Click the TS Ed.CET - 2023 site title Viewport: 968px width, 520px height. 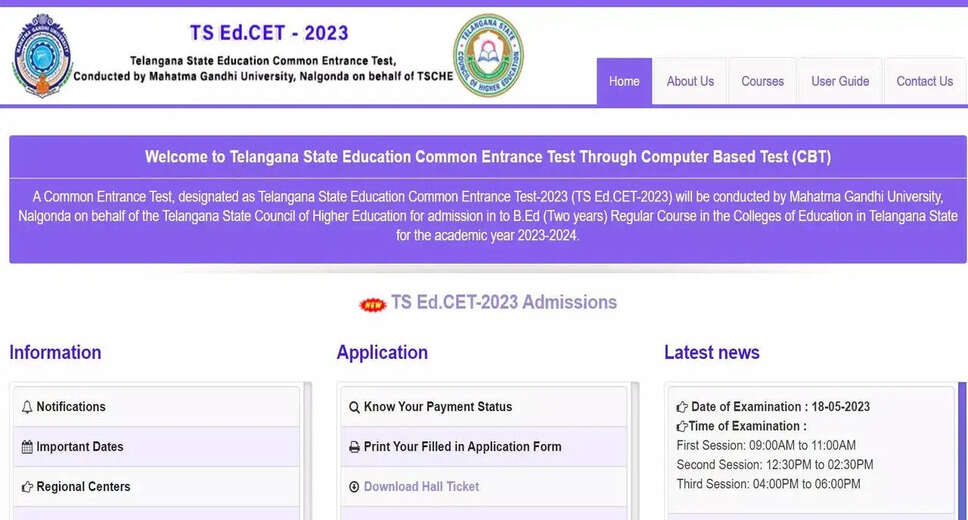tap(269, 33)
